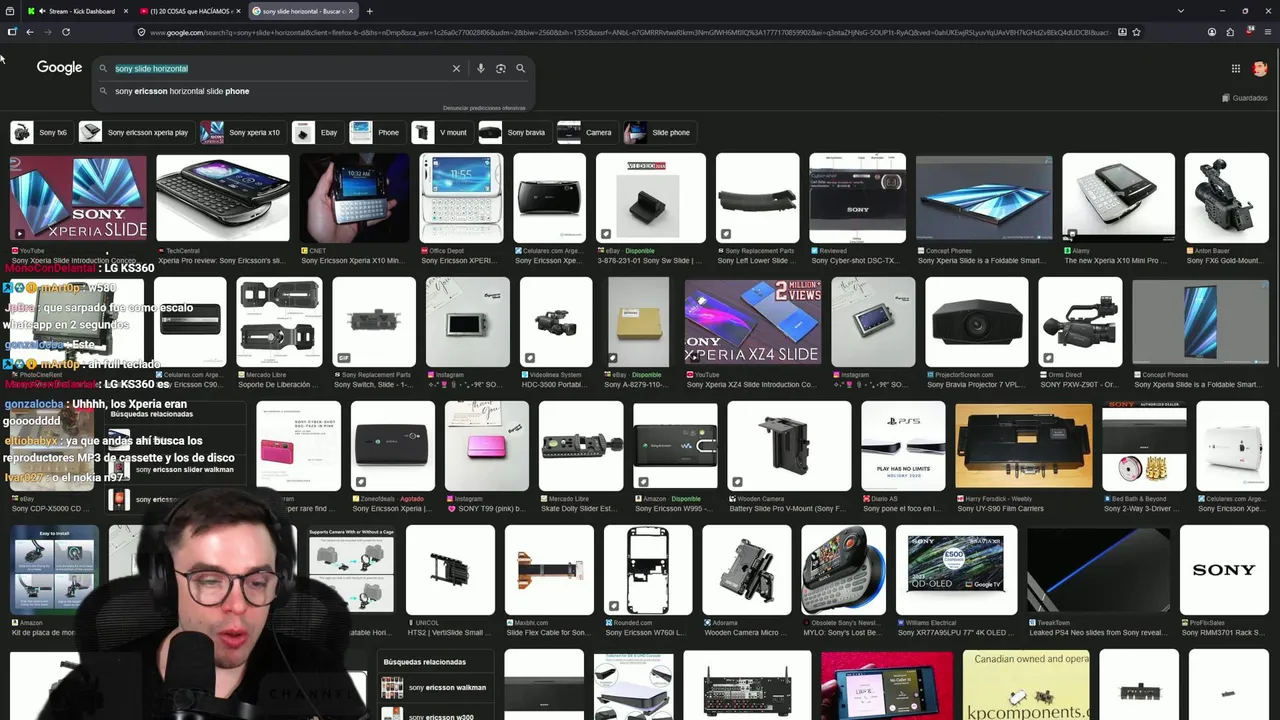Open Sony FX6 Gold-Mount camera image
This screenshot has width=1280, height=720.
point(1227,198)
